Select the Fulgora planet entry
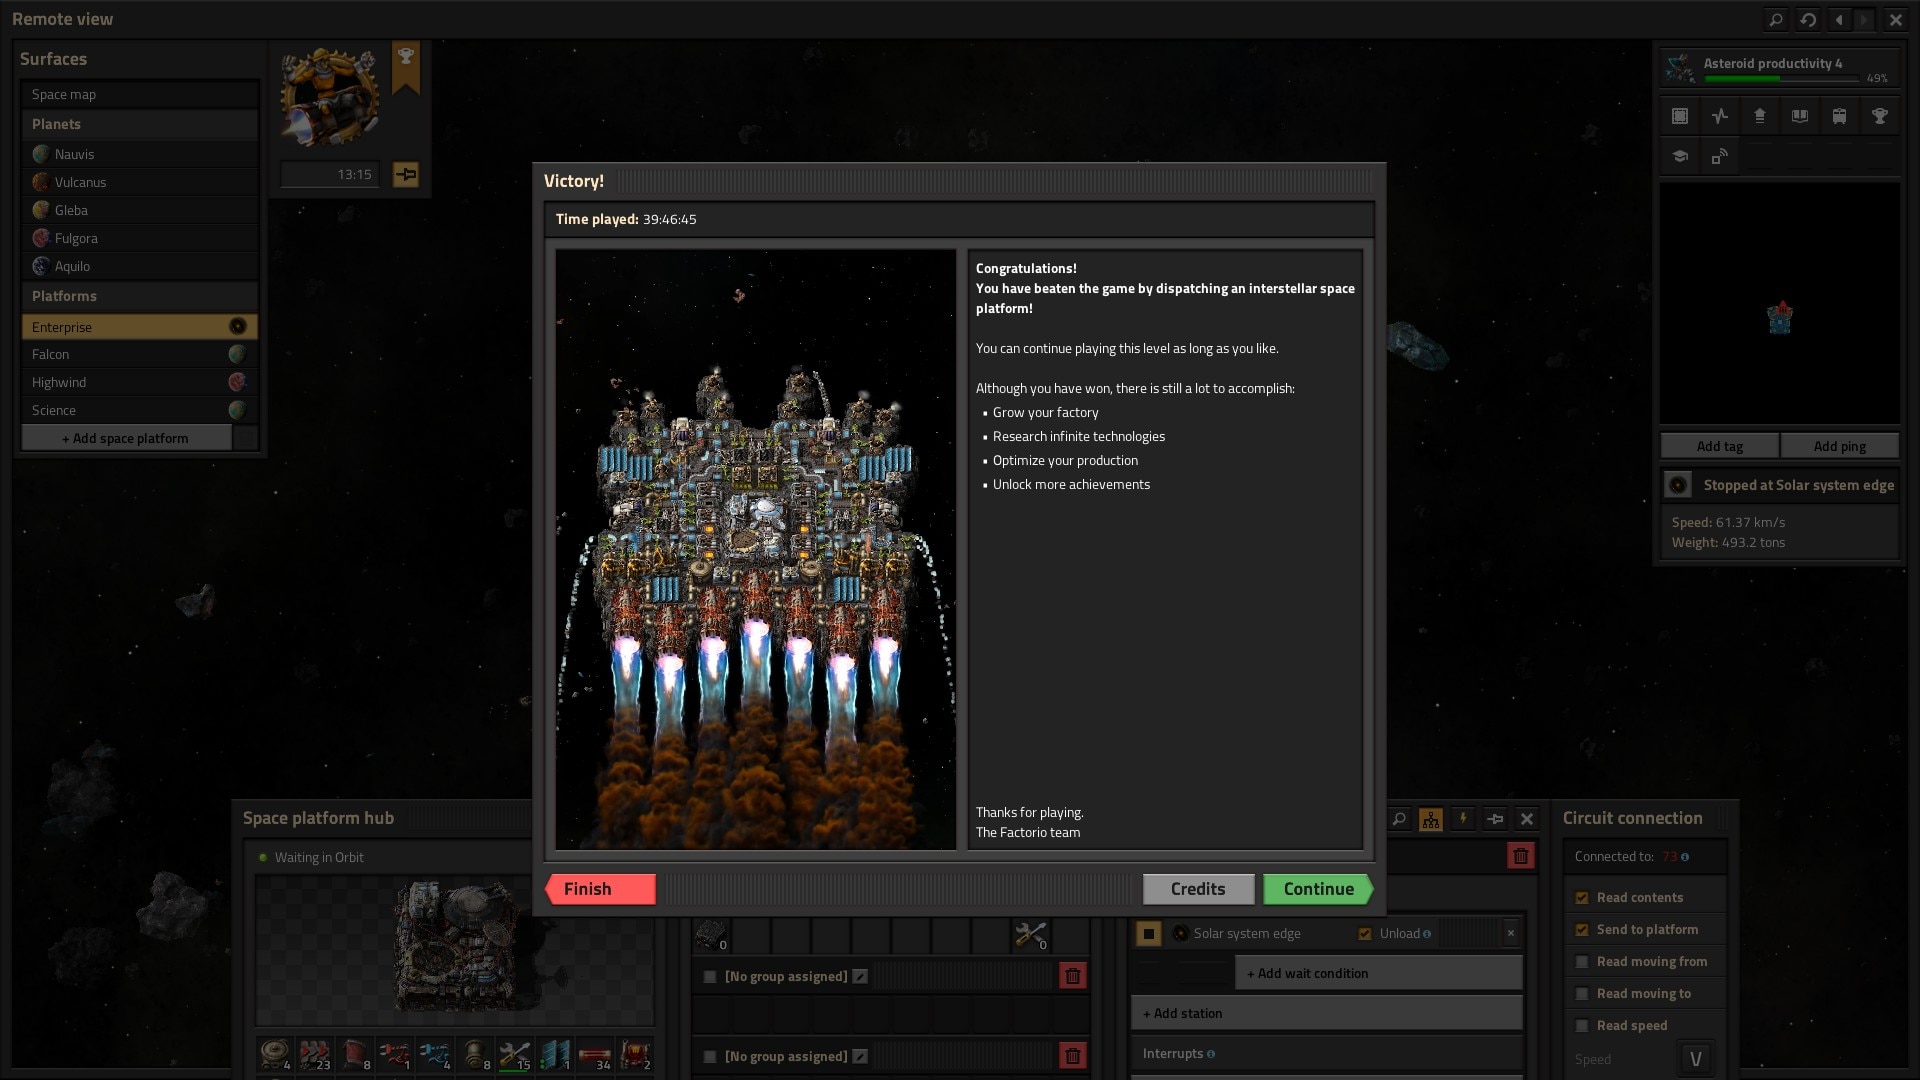 (x=139, y=238)
